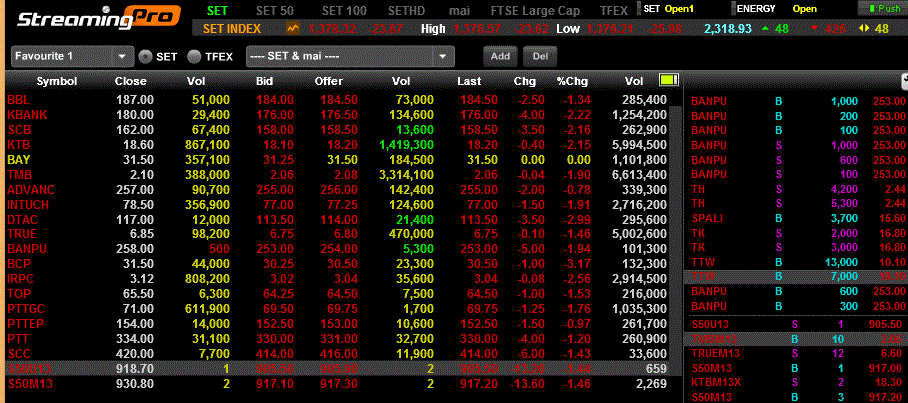The width and height of the screenshot is (908, 403).
Task: Click the scroll control atop the ticker panel
Action: [904, 80]
